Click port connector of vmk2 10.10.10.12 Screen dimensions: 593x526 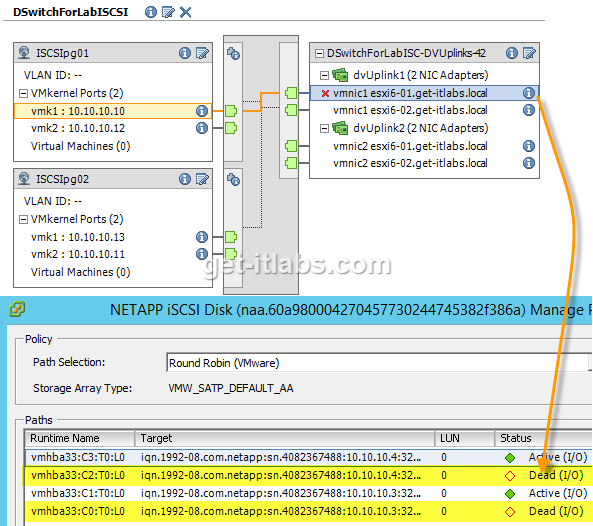pyautogui.click(x=231, y=128)
